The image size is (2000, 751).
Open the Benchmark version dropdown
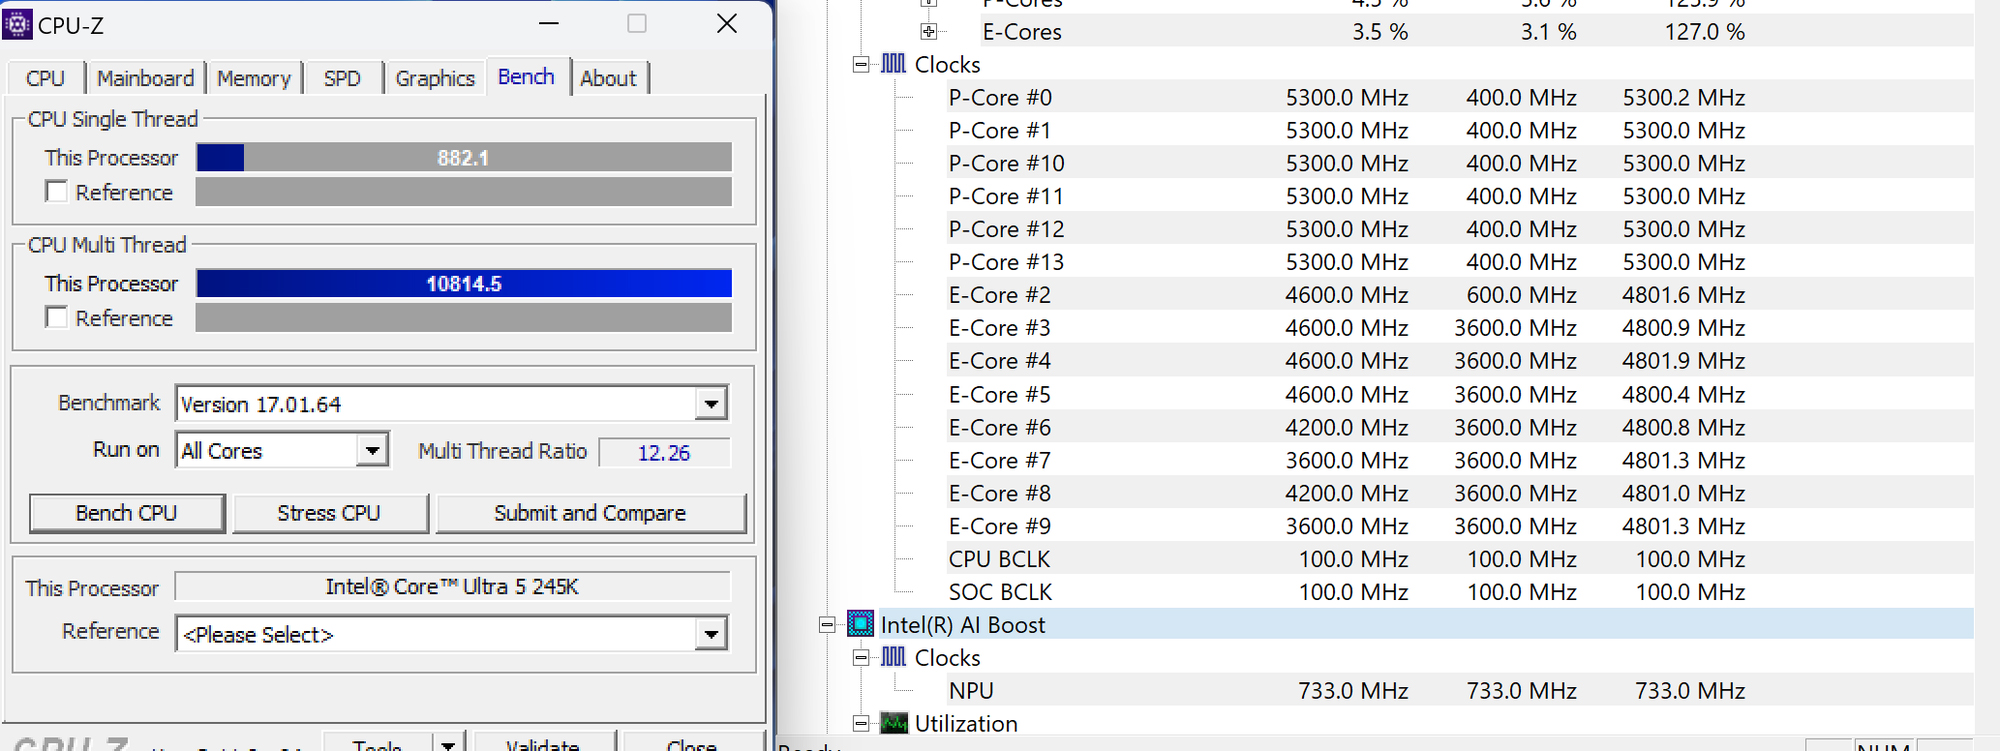click(711, 404)
